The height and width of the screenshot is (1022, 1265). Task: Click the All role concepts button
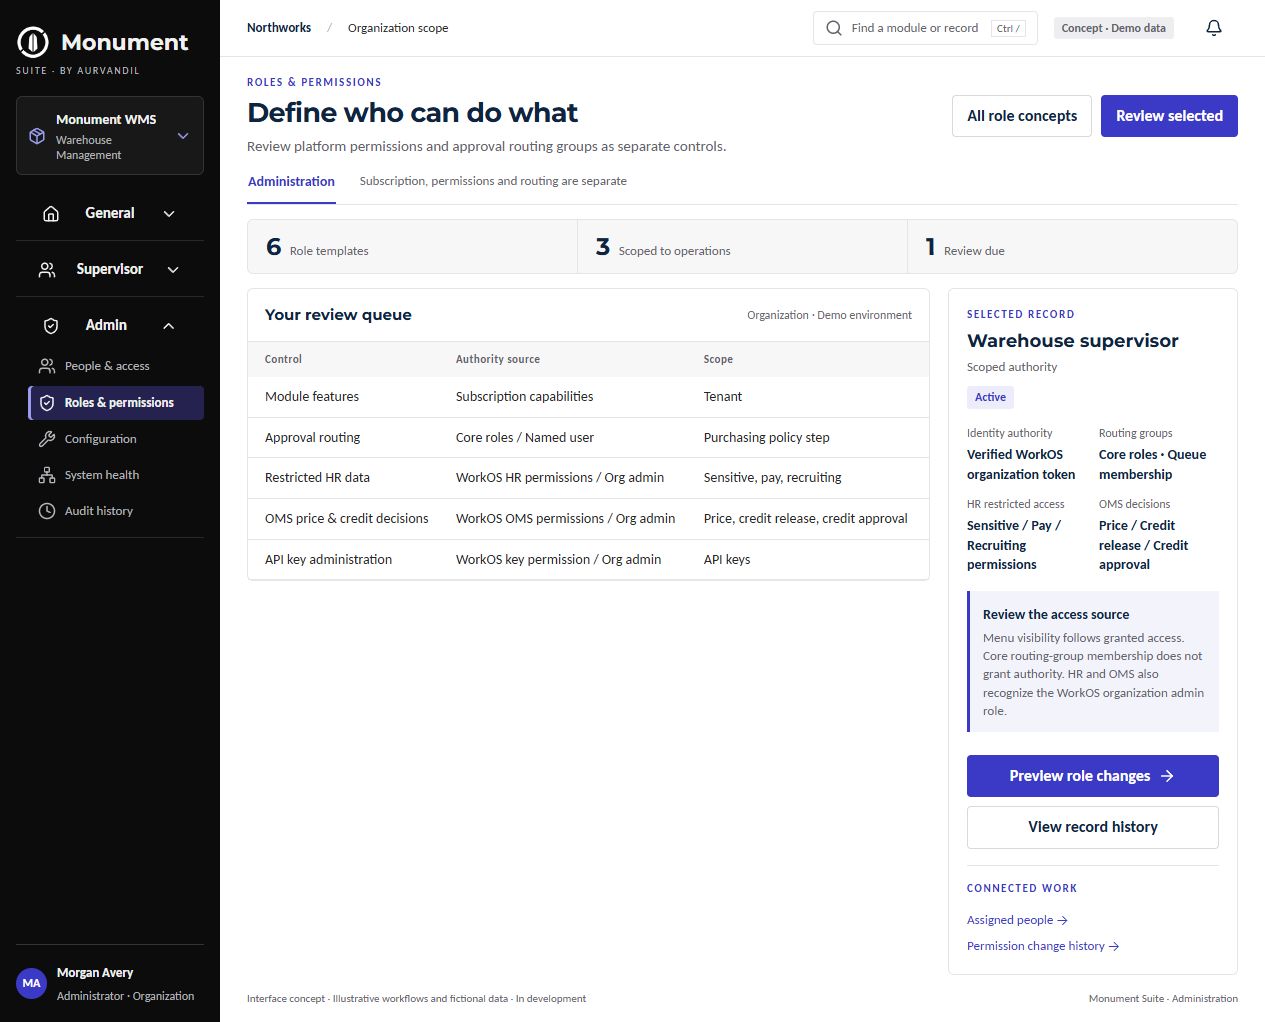click(1022, 116)
